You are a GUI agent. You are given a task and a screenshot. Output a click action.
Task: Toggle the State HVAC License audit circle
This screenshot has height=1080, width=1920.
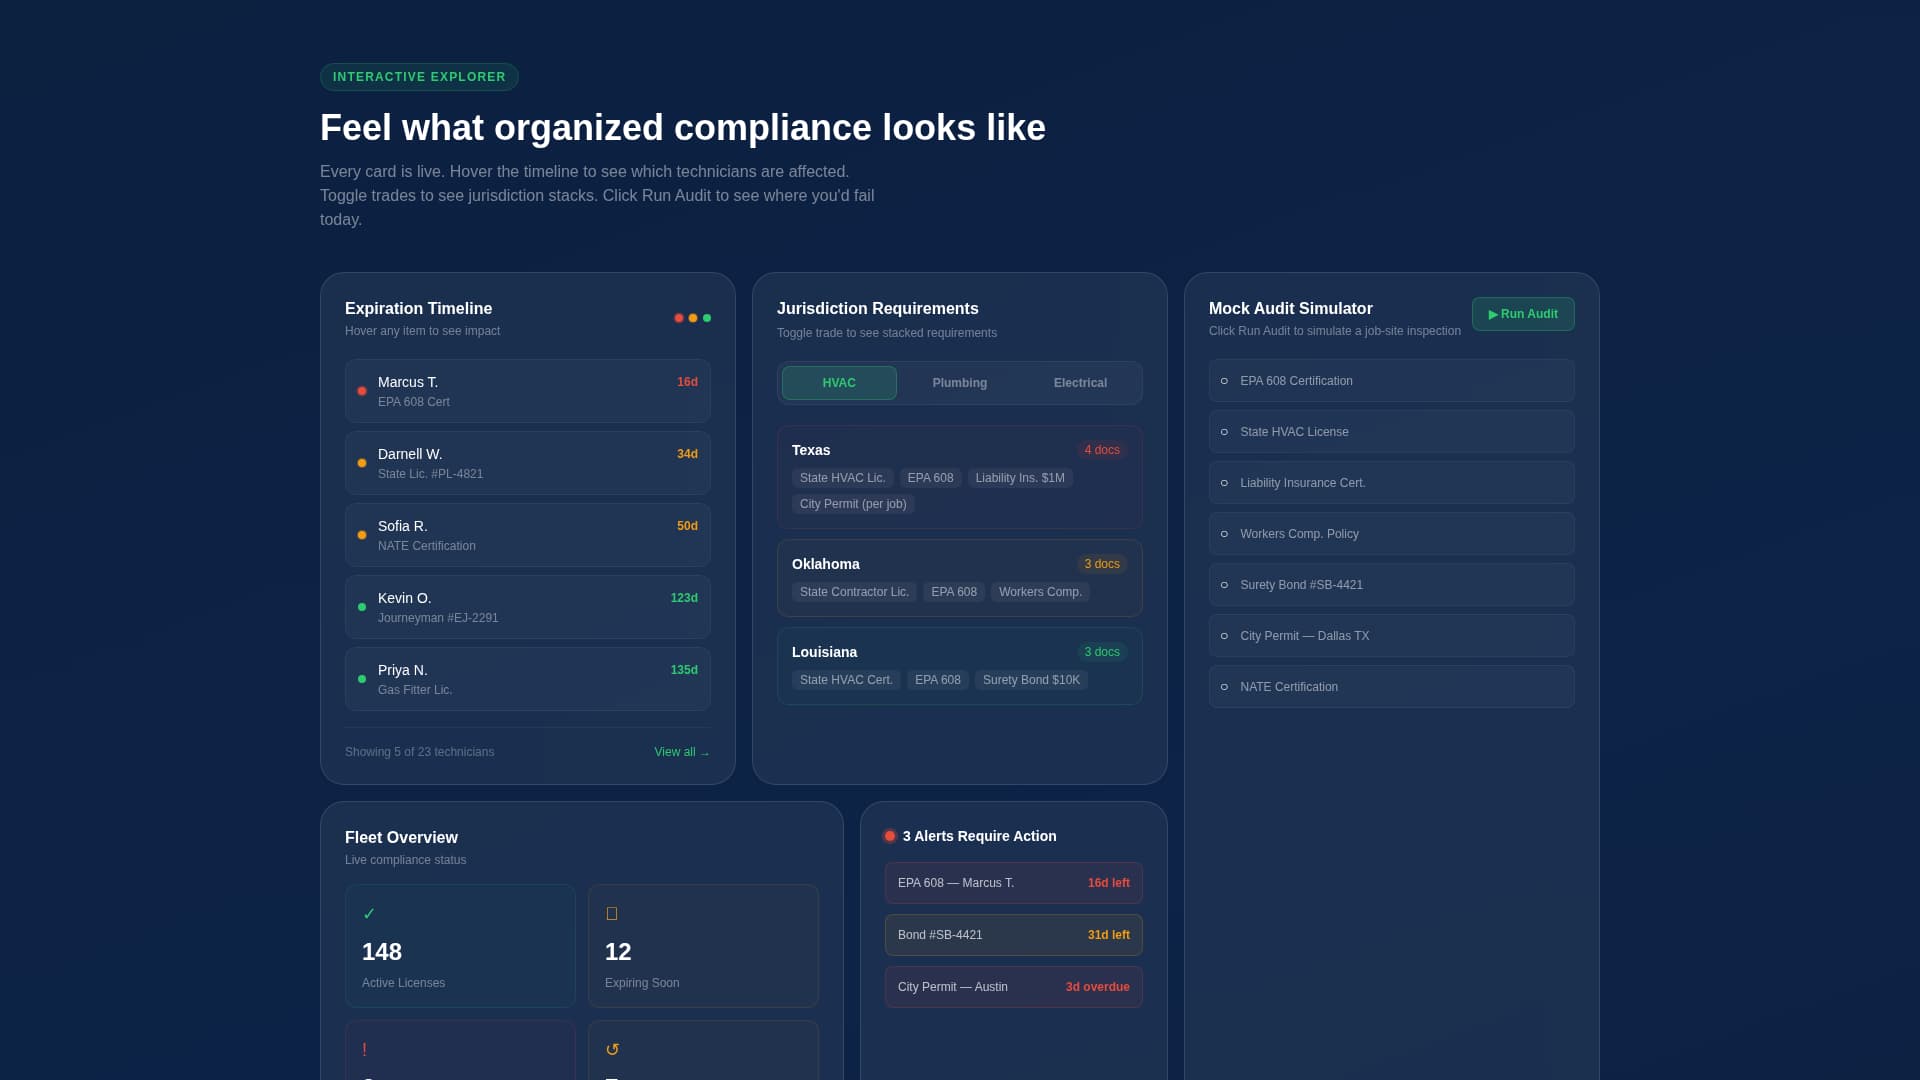click(x=1224, y=432)
